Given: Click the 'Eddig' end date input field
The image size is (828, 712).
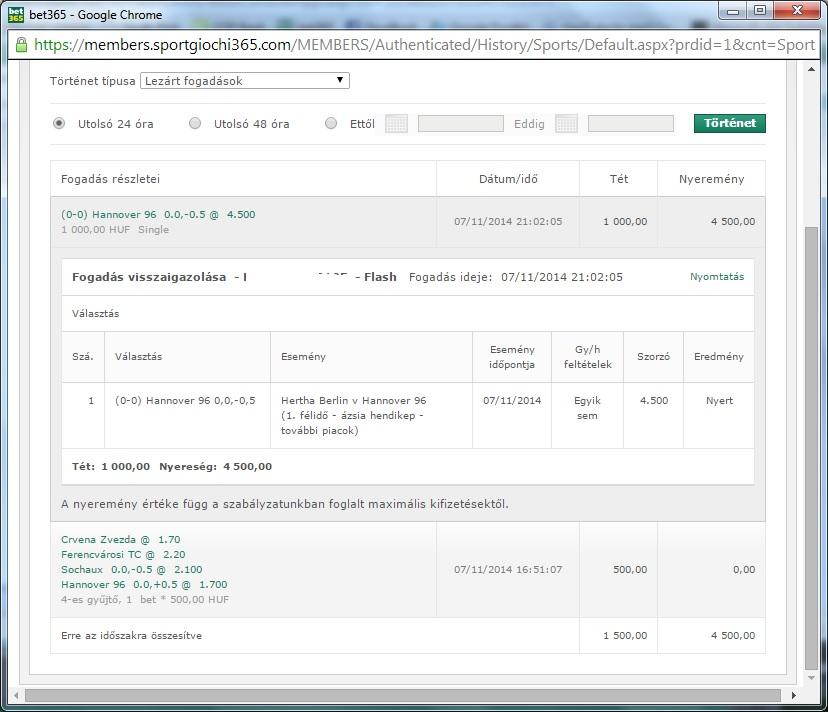Looking at the screenshot, I should 631,124.
